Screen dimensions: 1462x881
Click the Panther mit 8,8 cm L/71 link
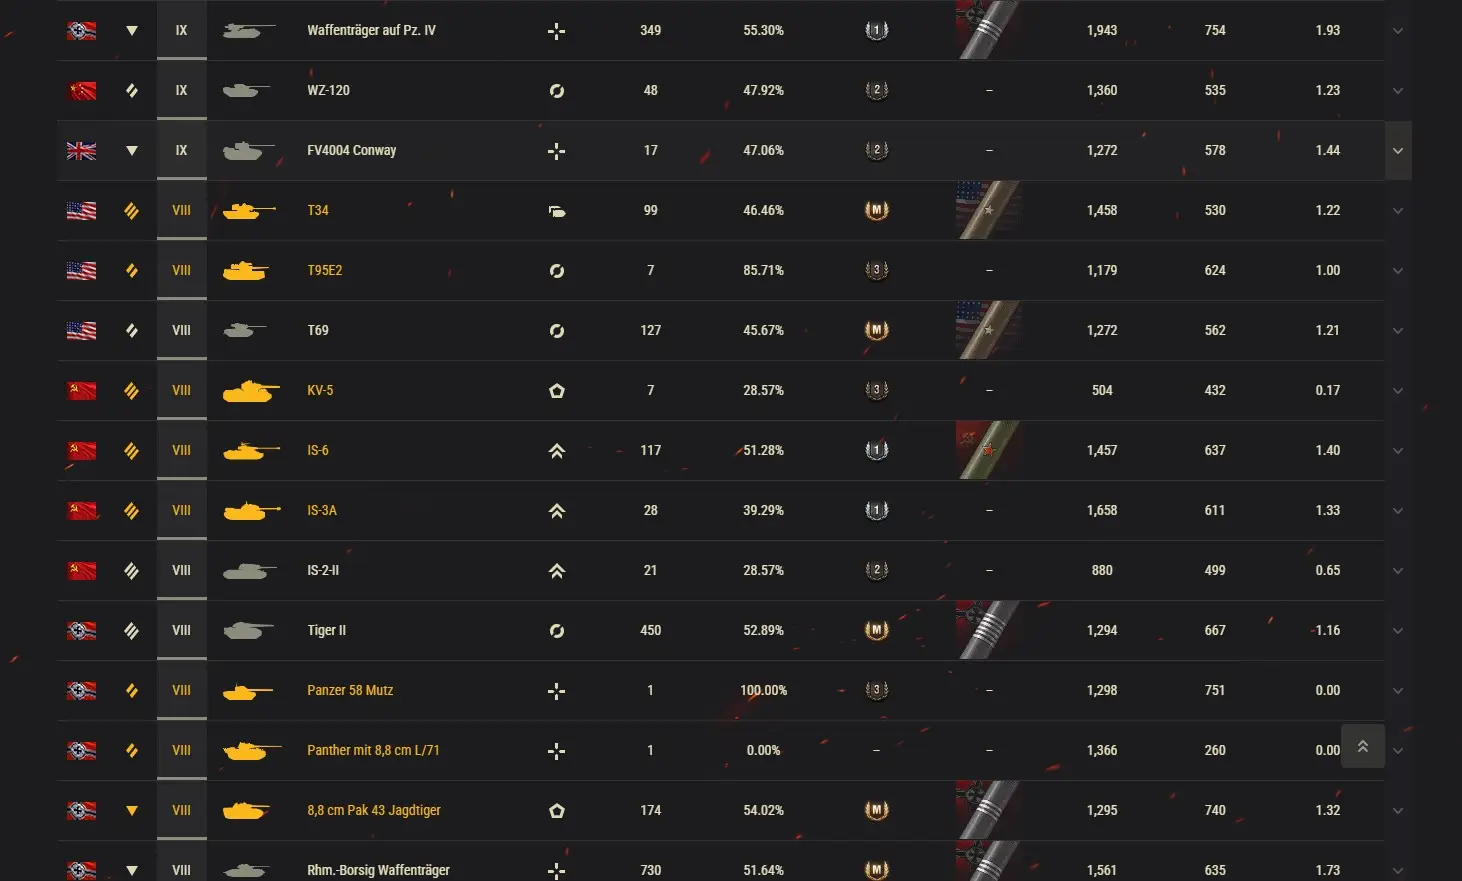(373, 750)
